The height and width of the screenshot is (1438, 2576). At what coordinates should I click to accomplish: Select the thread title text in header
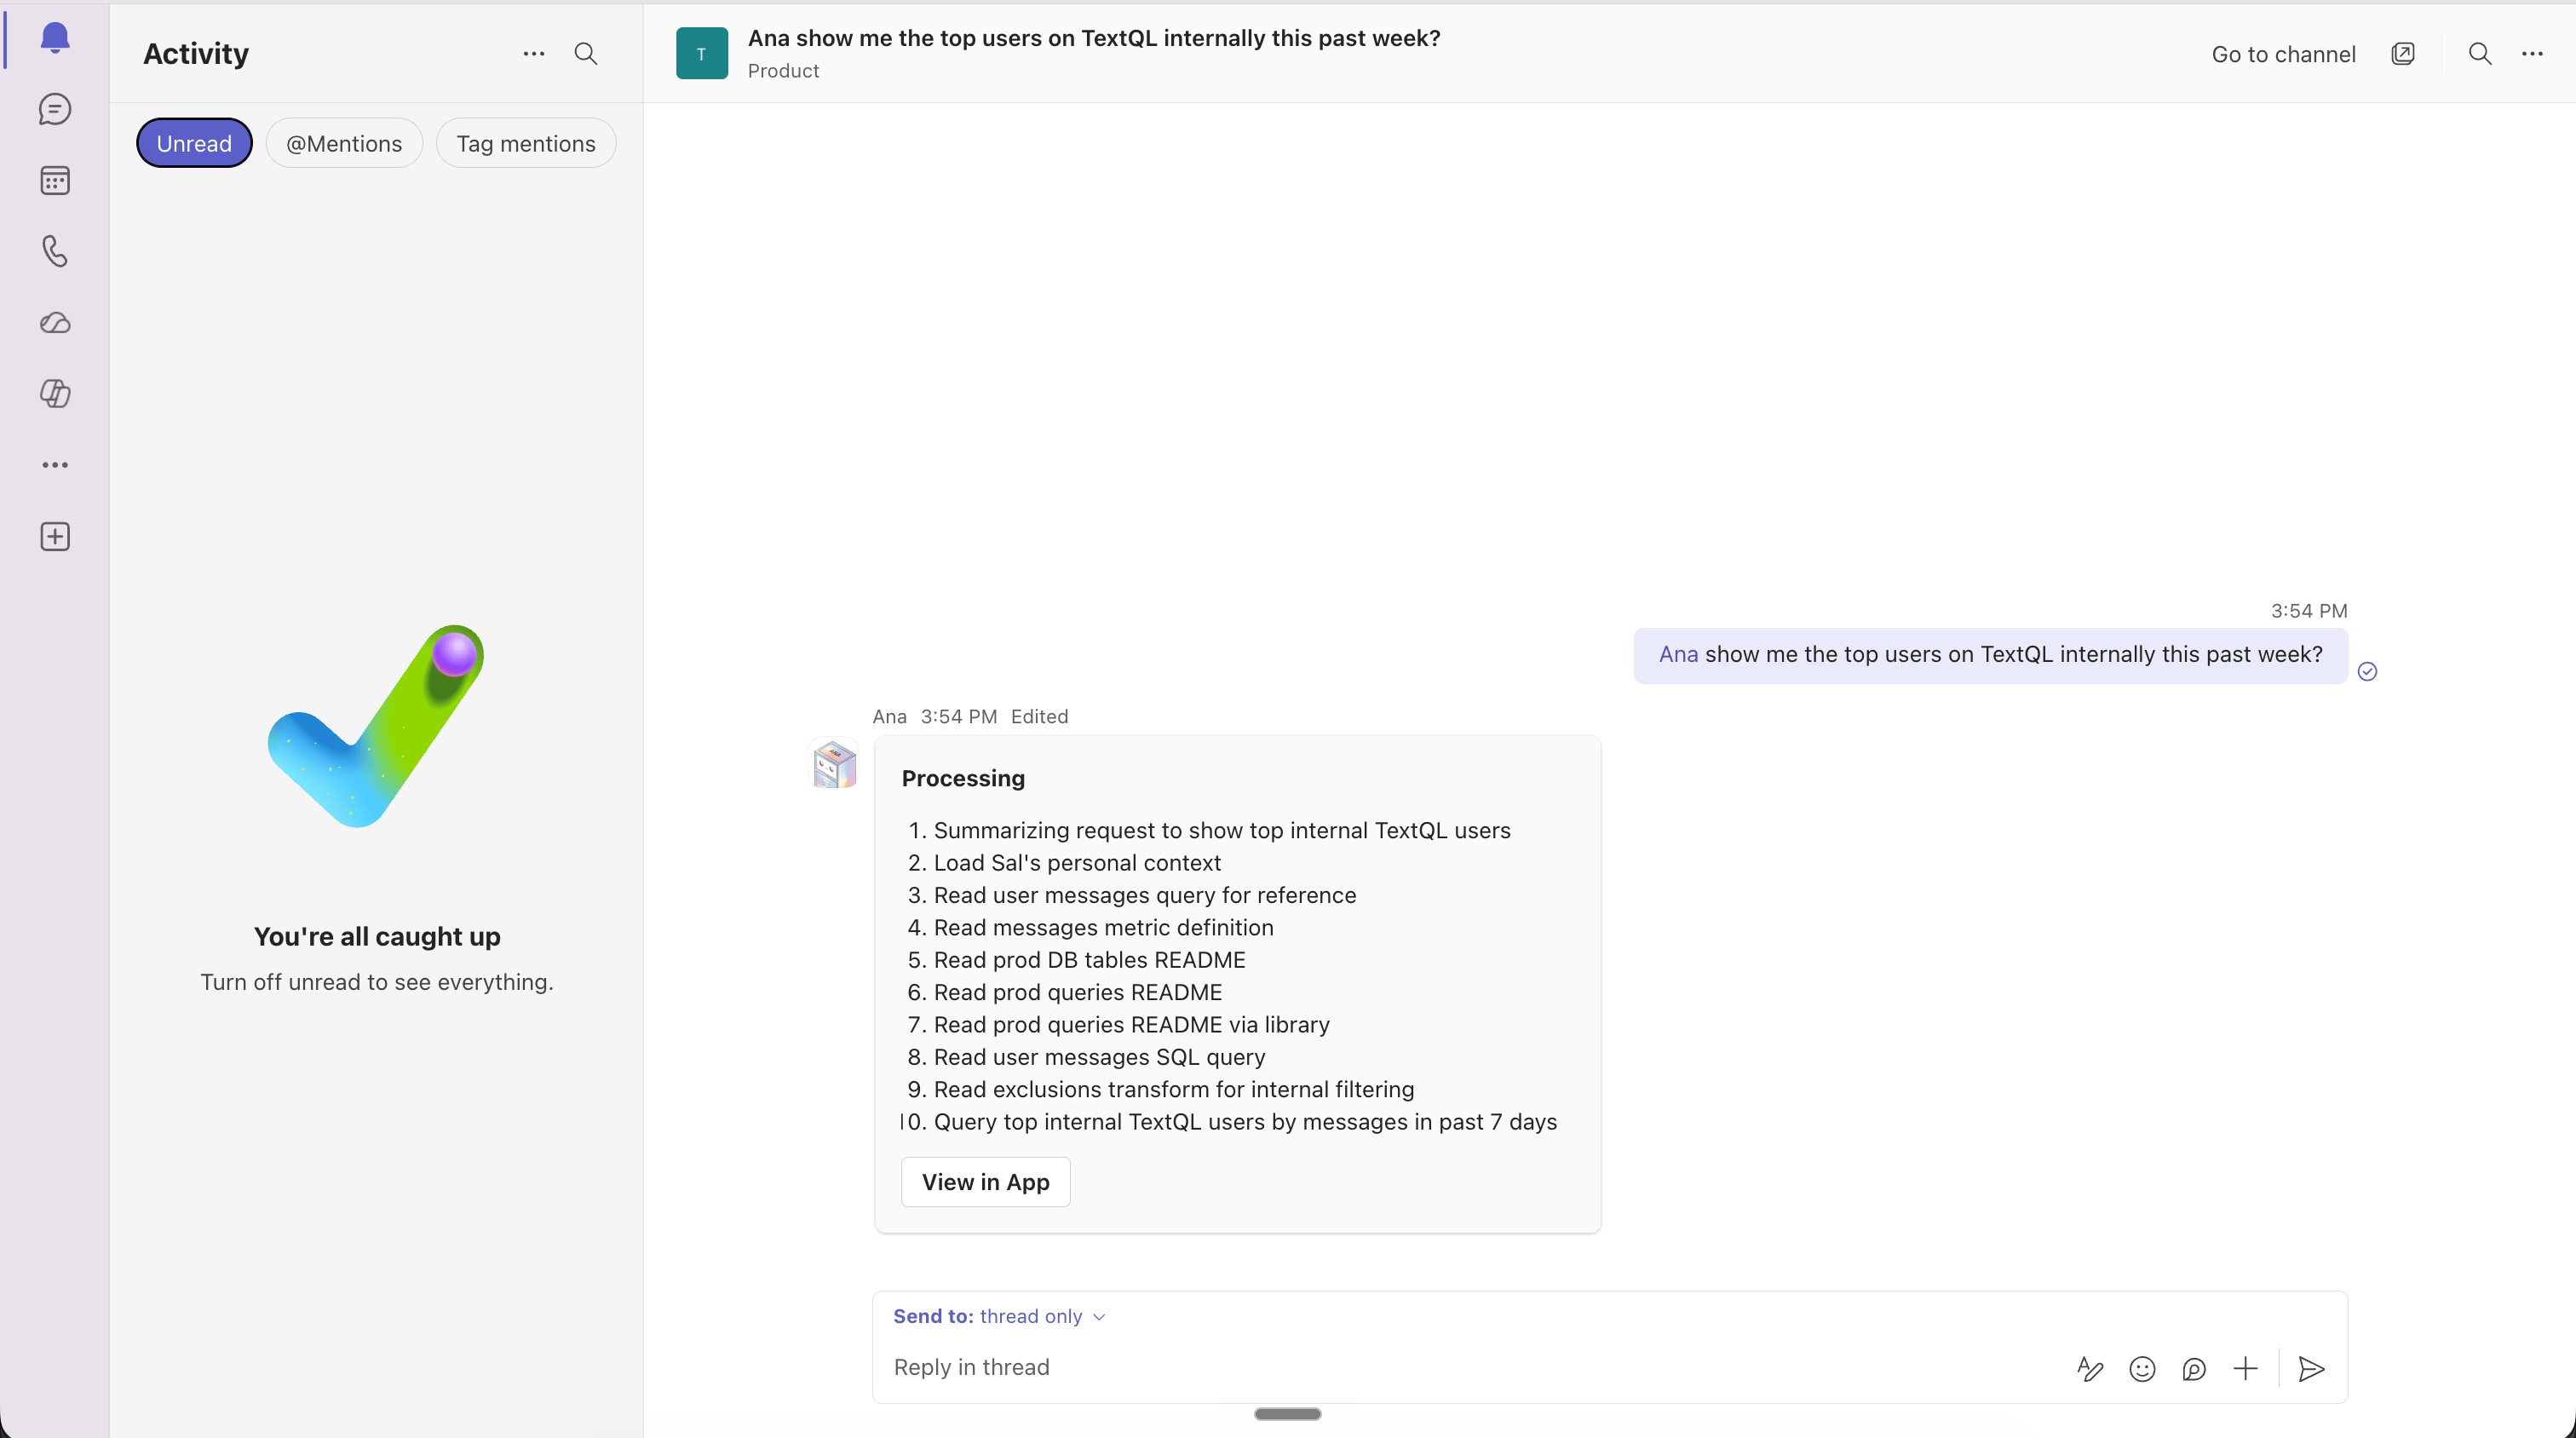pos(1094,38)
